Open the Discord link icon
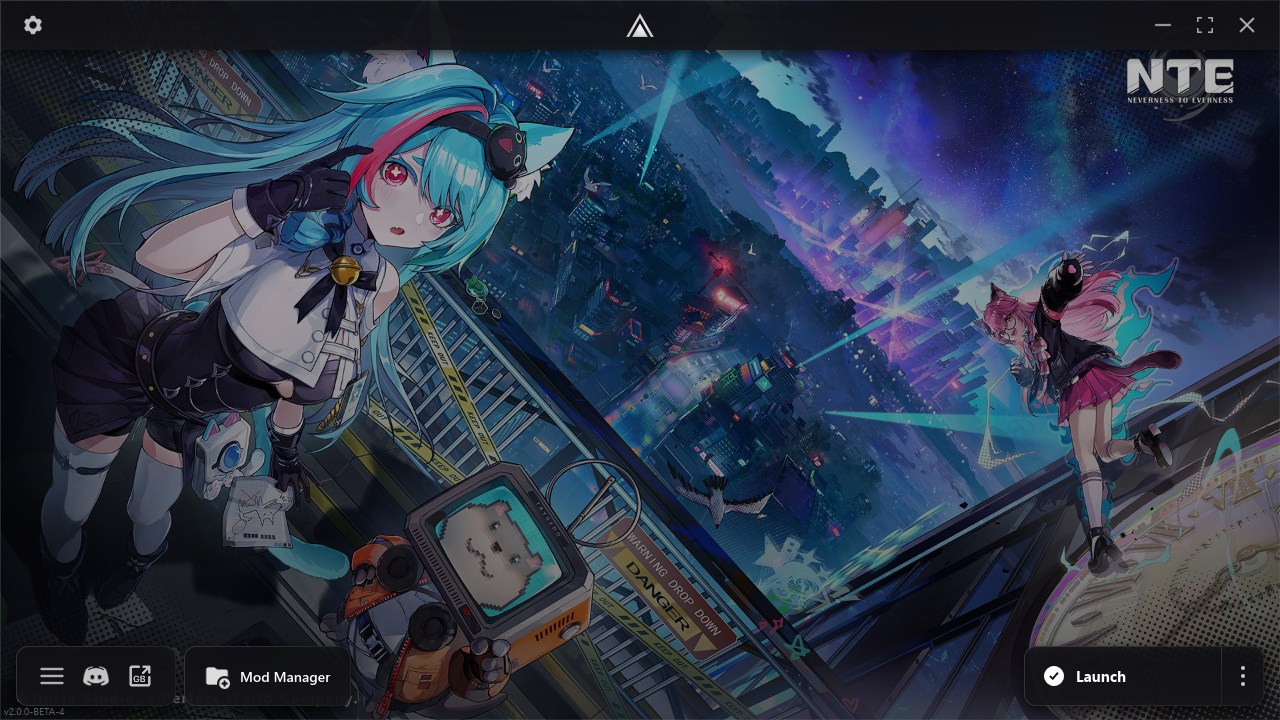 (96, 677)
